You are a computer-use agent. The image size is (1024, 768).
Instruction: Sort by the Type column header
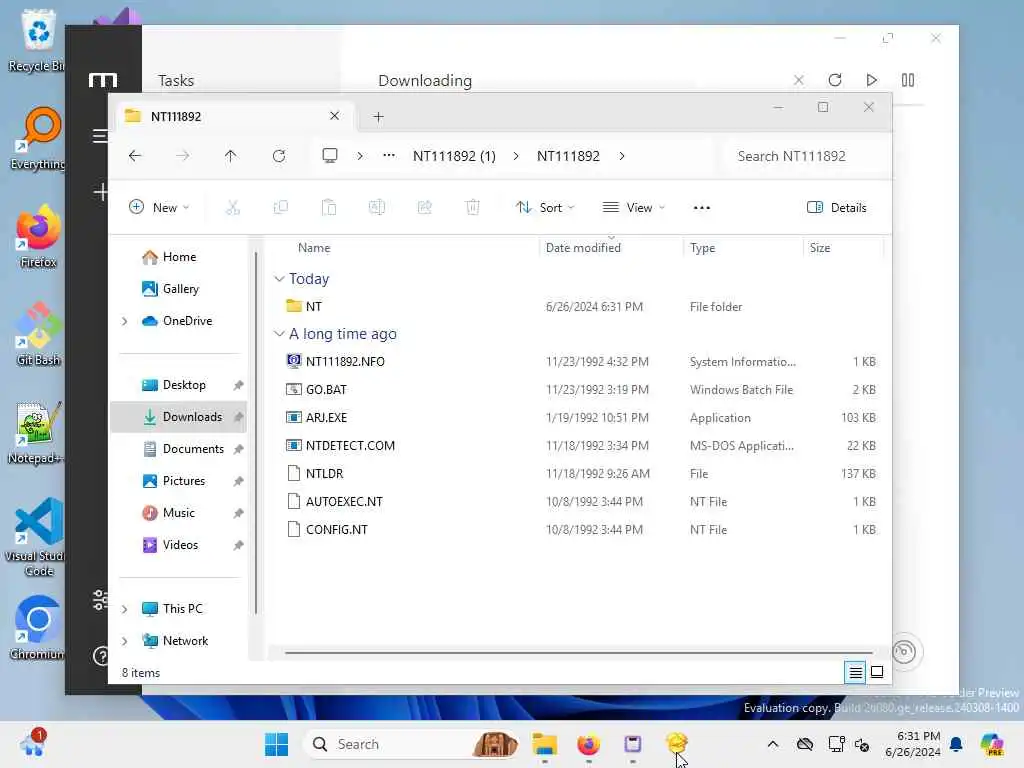pyautogui.click(x=703, y=248)
